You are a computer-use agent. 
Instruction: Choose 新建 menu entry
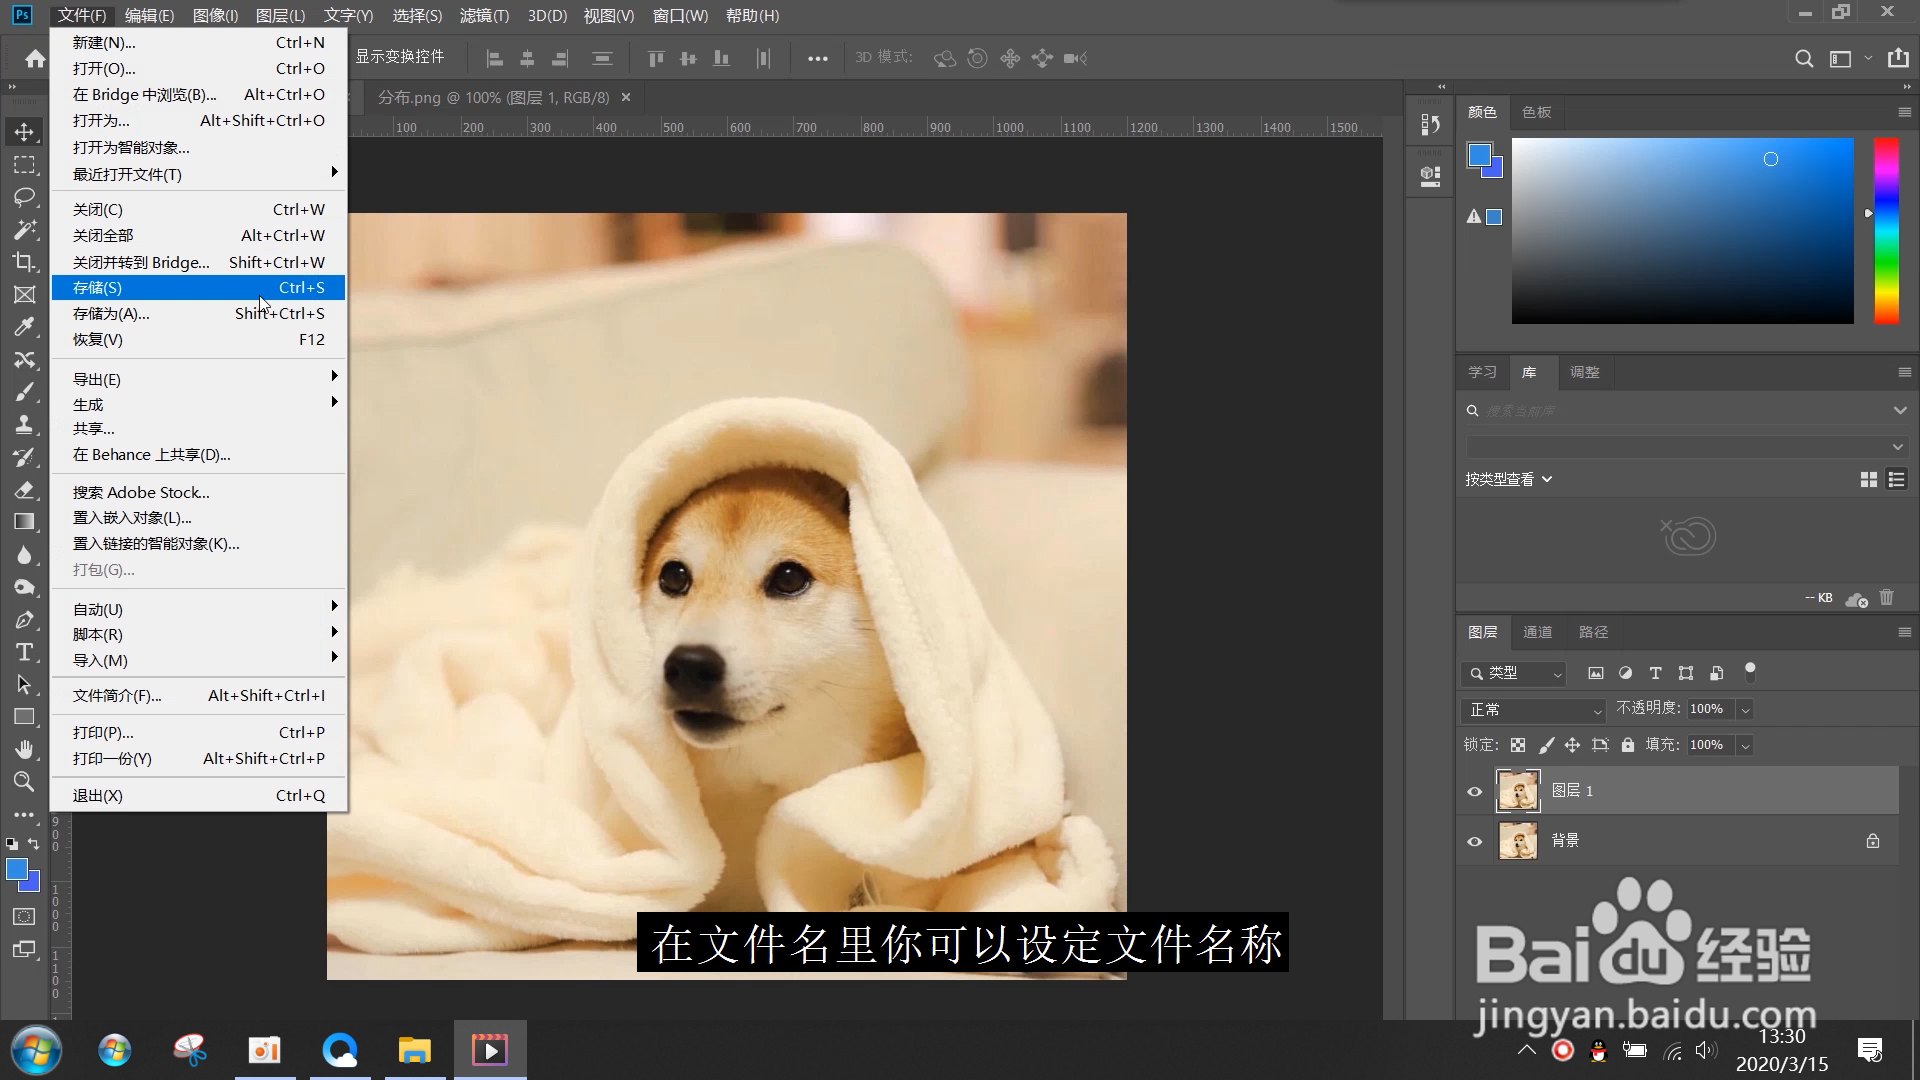[x=199, y=43]
